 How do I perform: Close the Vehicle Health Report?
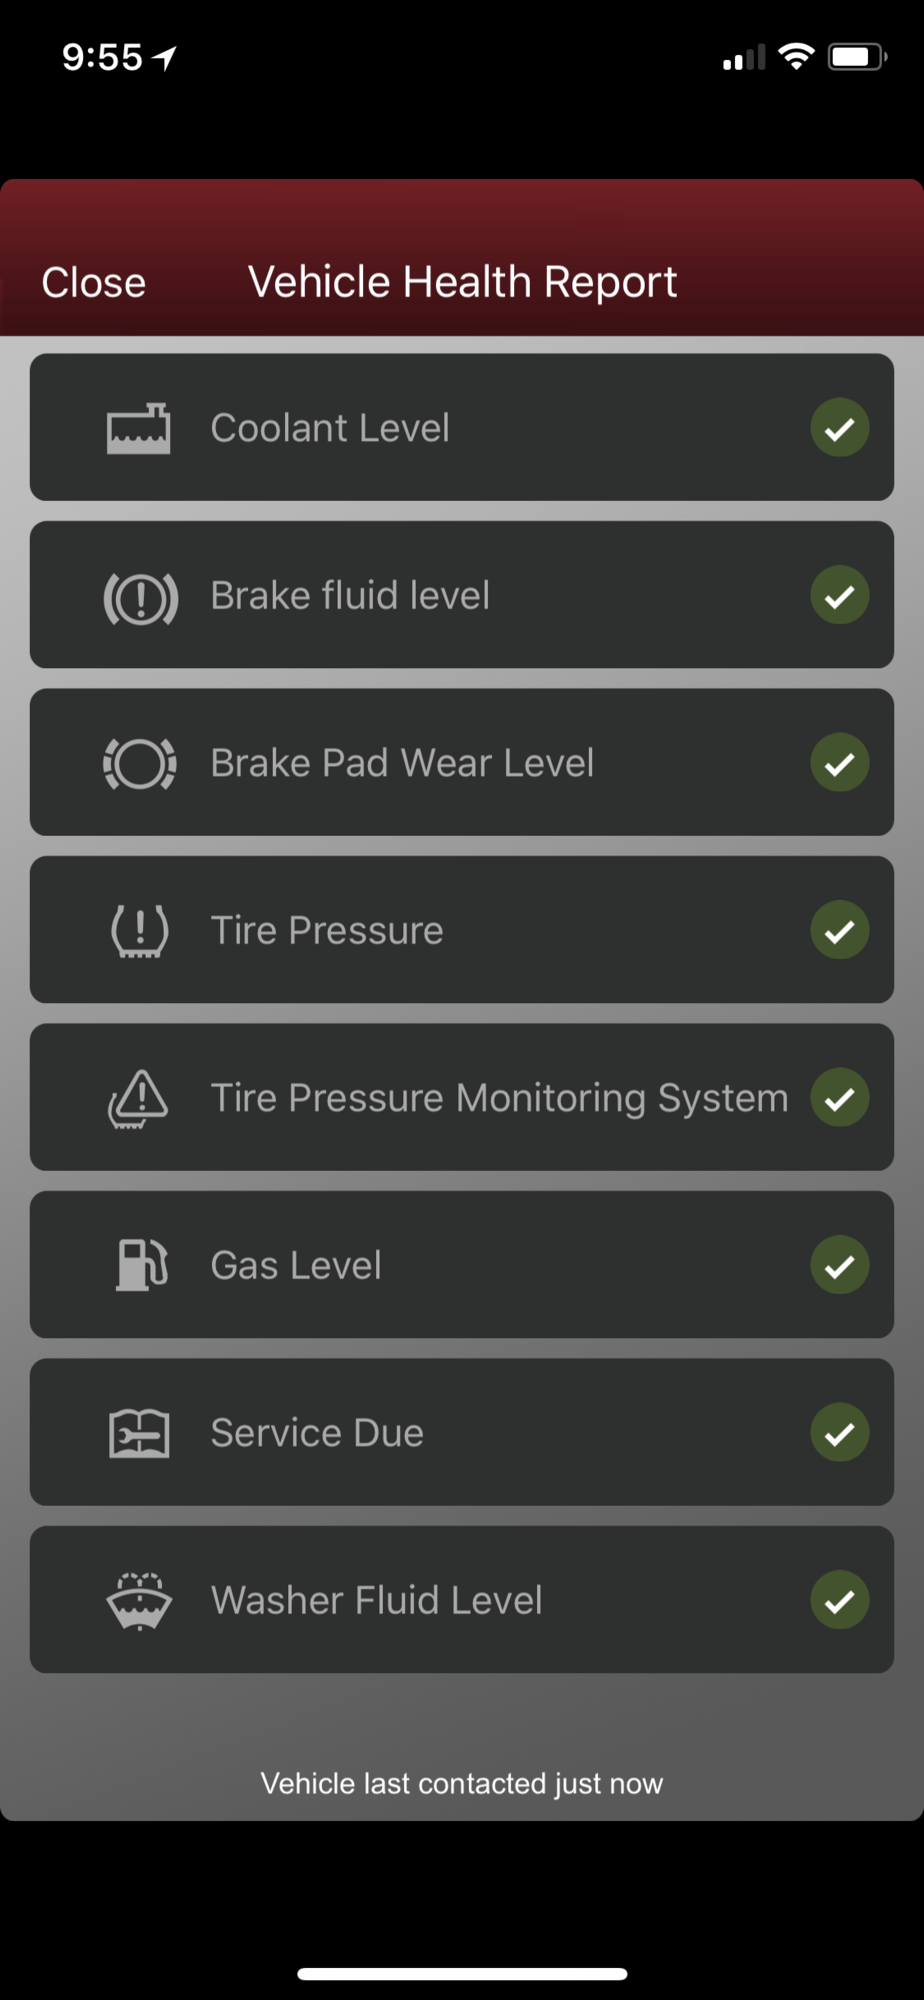tap(94, 283)
